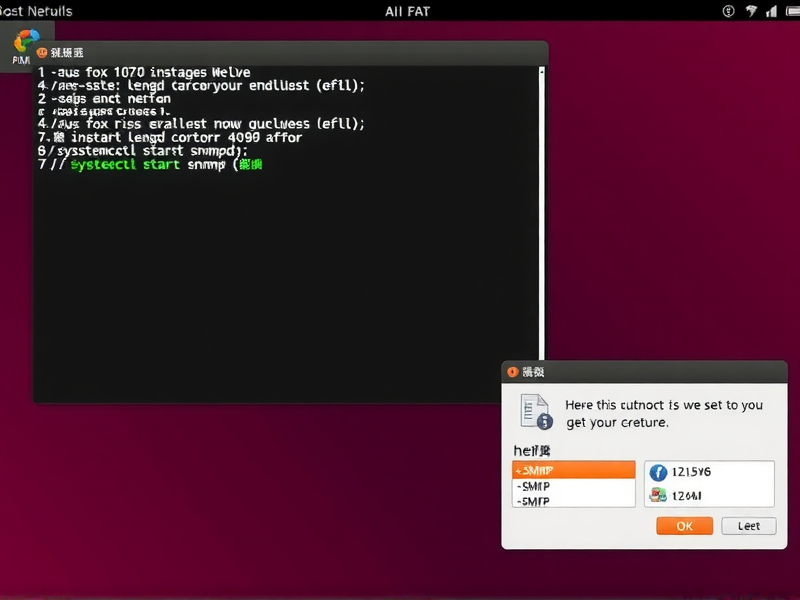
Task: Select the blue round icon beside 1215Y6
Action: (658, 472)
